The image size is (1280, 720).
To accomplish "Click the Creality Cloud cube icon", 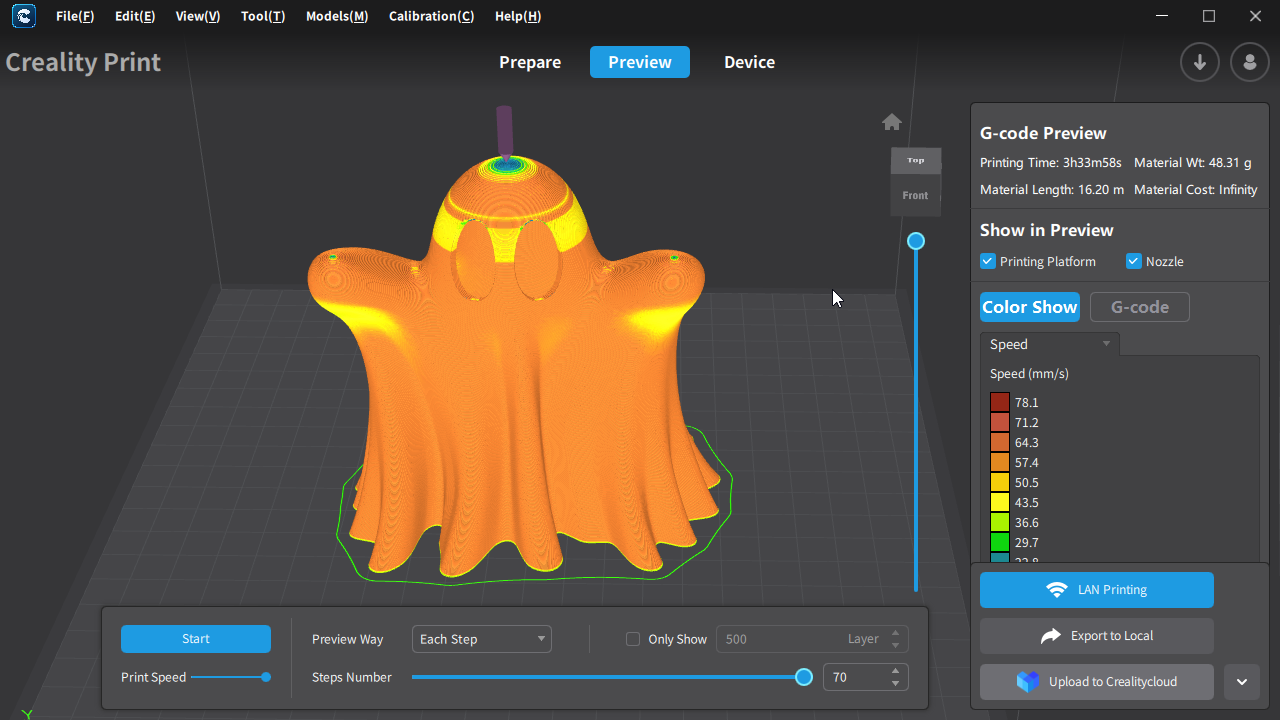I will pyautogui.click(x=1028, y=682).
